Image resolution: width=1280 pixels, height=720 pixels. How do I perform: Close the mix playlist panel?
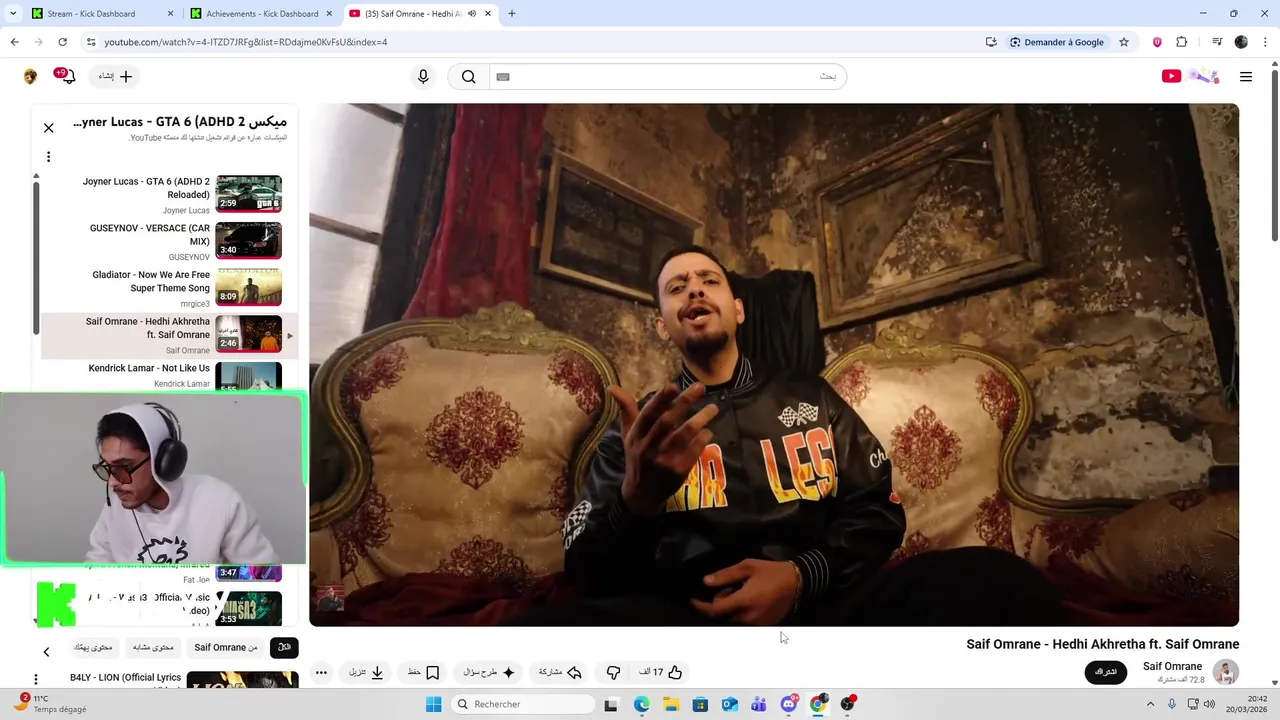(48, 128)
